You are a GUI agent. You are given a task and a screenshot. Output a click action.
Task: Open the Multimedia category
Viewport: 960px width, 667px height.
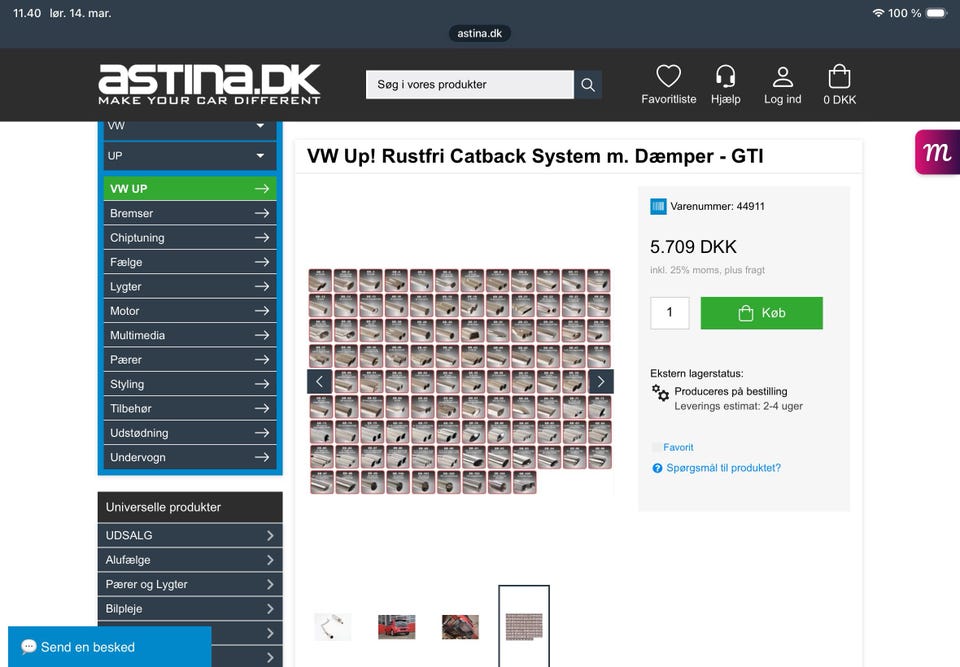pyautogui.click(x=190, y=335)
